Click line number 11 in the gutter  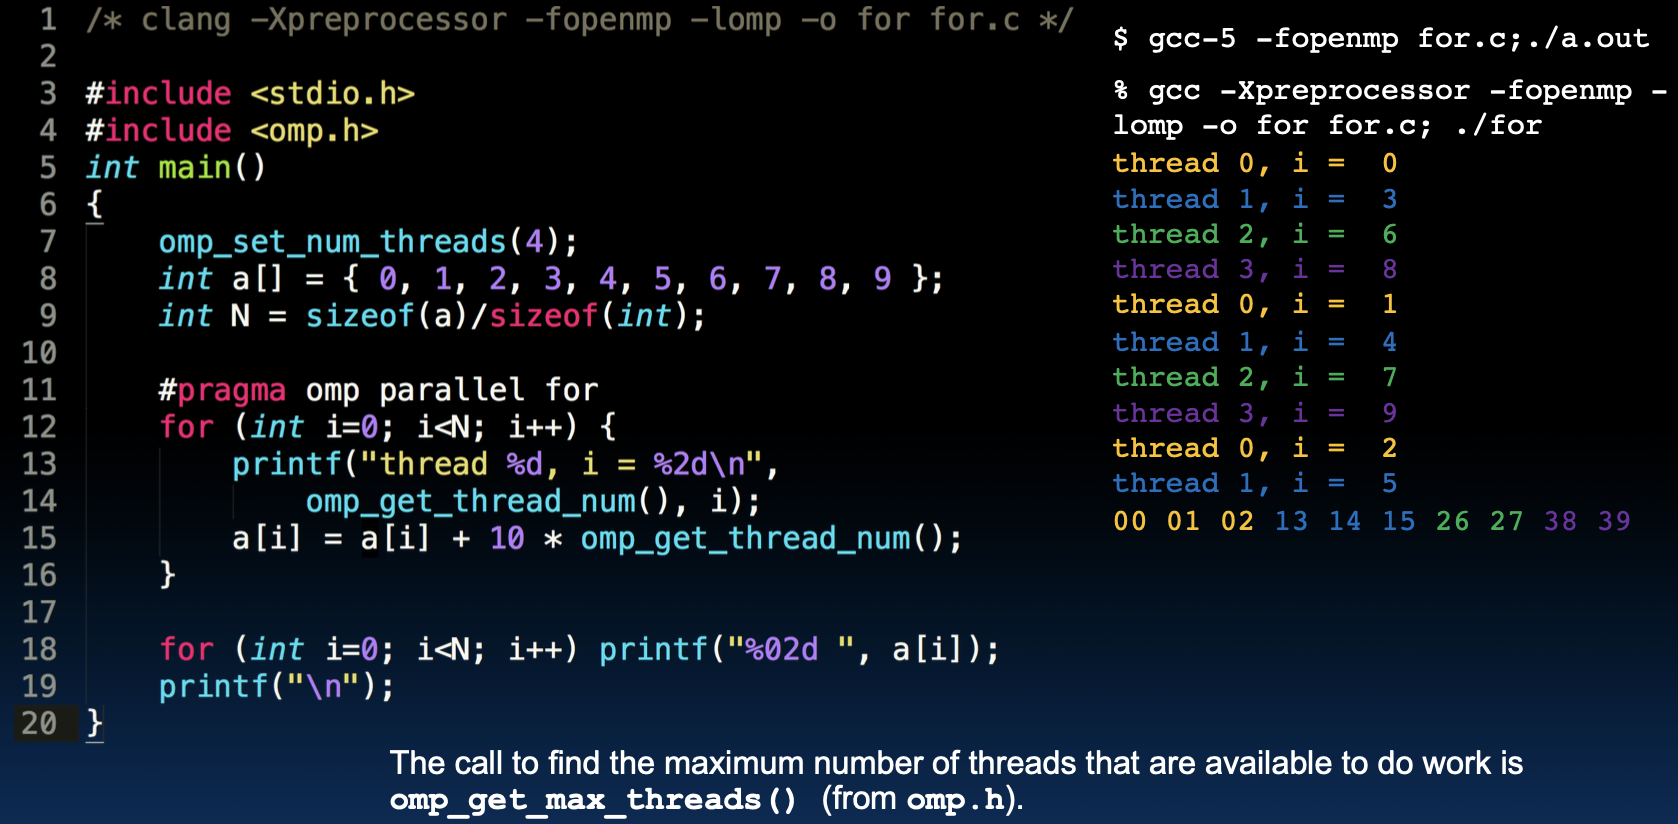(40, 390)
